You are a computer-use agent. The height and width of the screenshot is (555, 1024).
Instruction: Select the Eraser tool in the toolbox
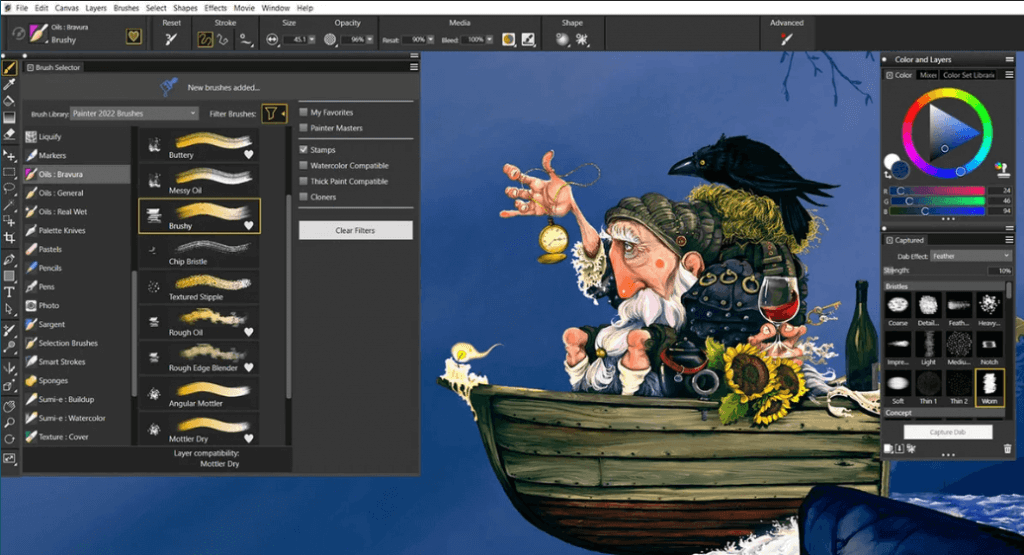coord(9,133)
